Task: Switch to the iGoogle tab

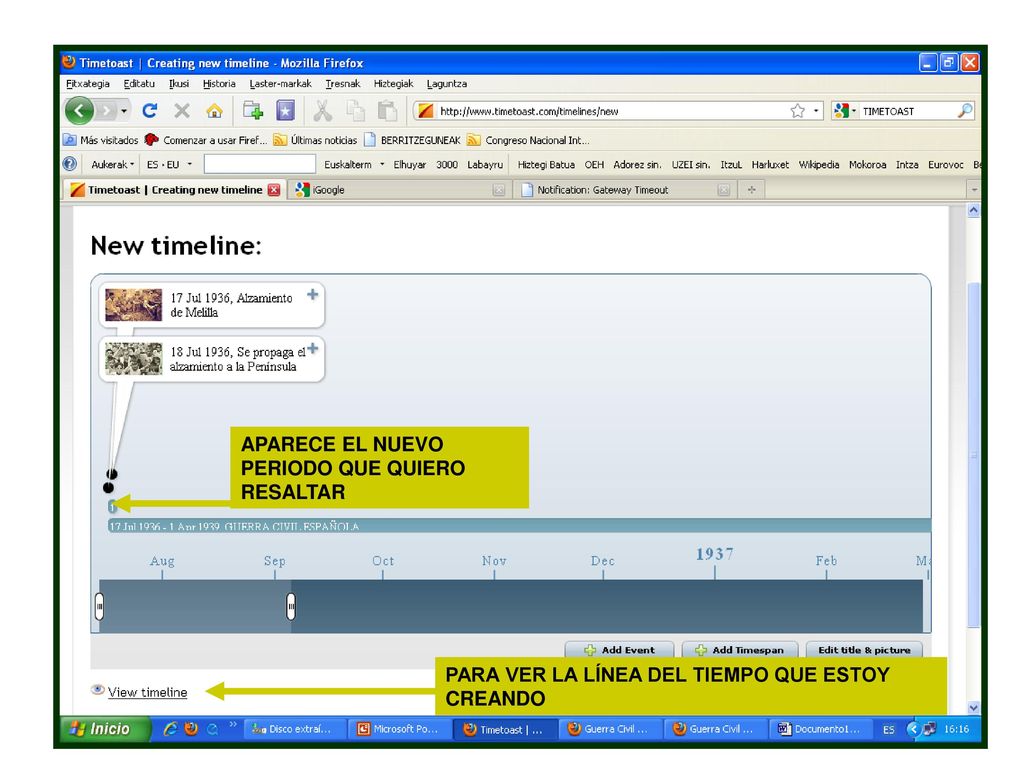Action: [x=400, y=190]
